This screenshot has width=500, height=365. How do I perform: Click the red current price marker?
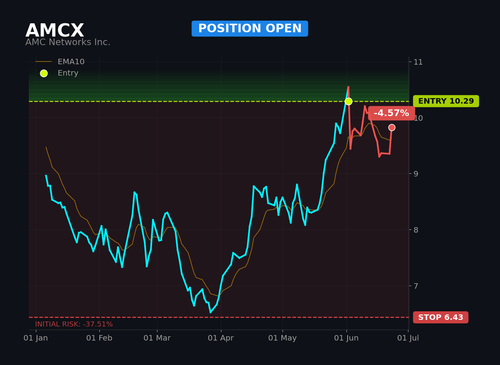click(392, 127)
